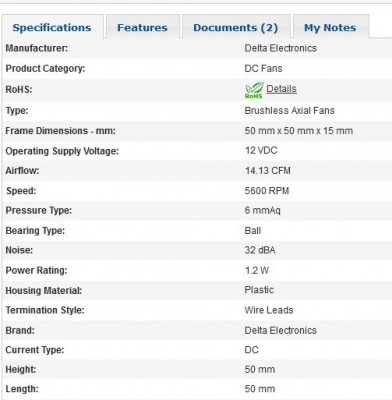Select the 'Plastic' housing material value

[259, 290]
